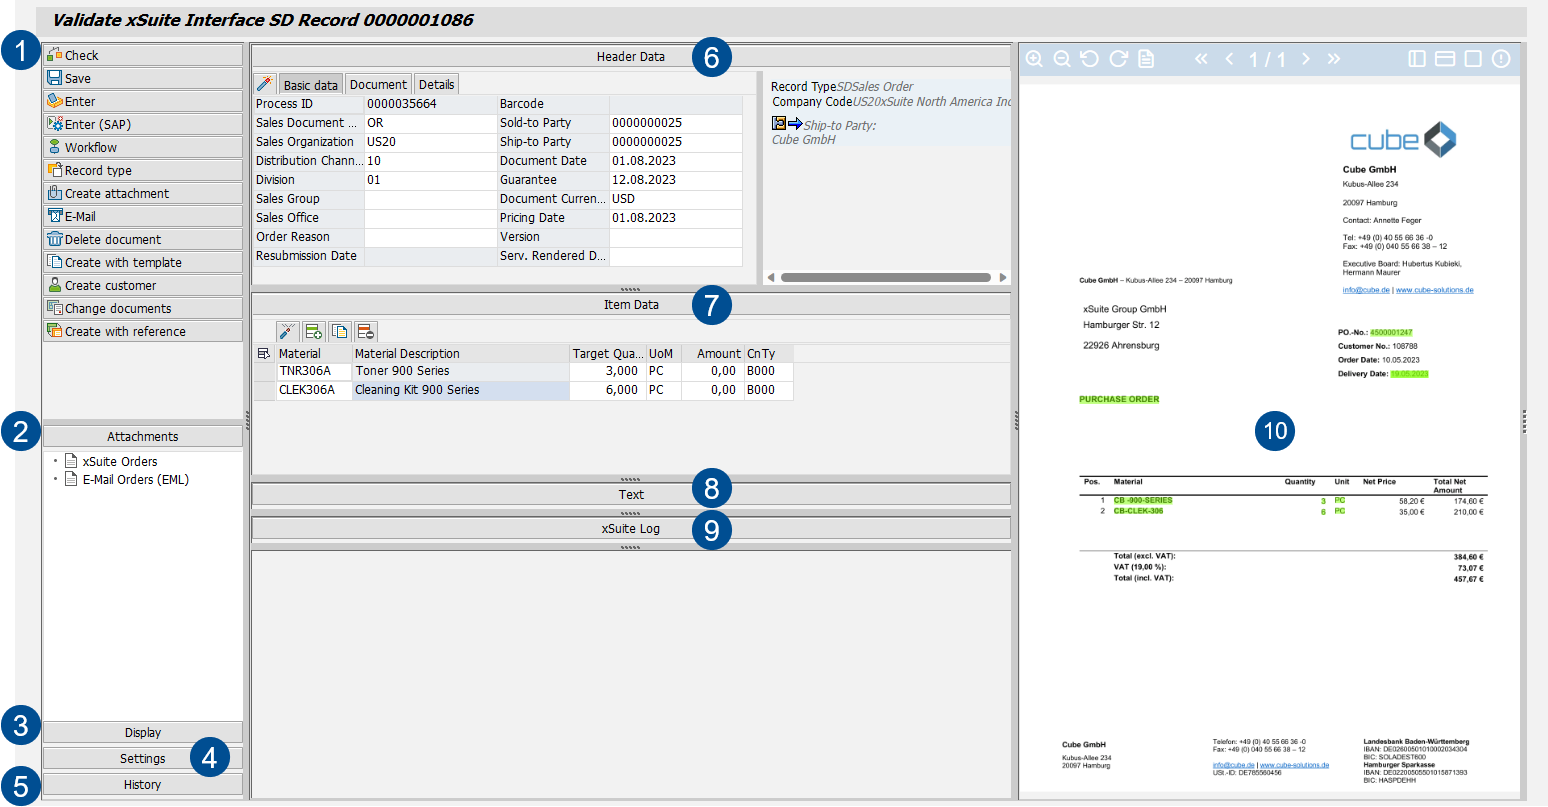Zoom in on the document viewer
1548x807 pixels.
pyautogui.click(x=1034, y=59)
